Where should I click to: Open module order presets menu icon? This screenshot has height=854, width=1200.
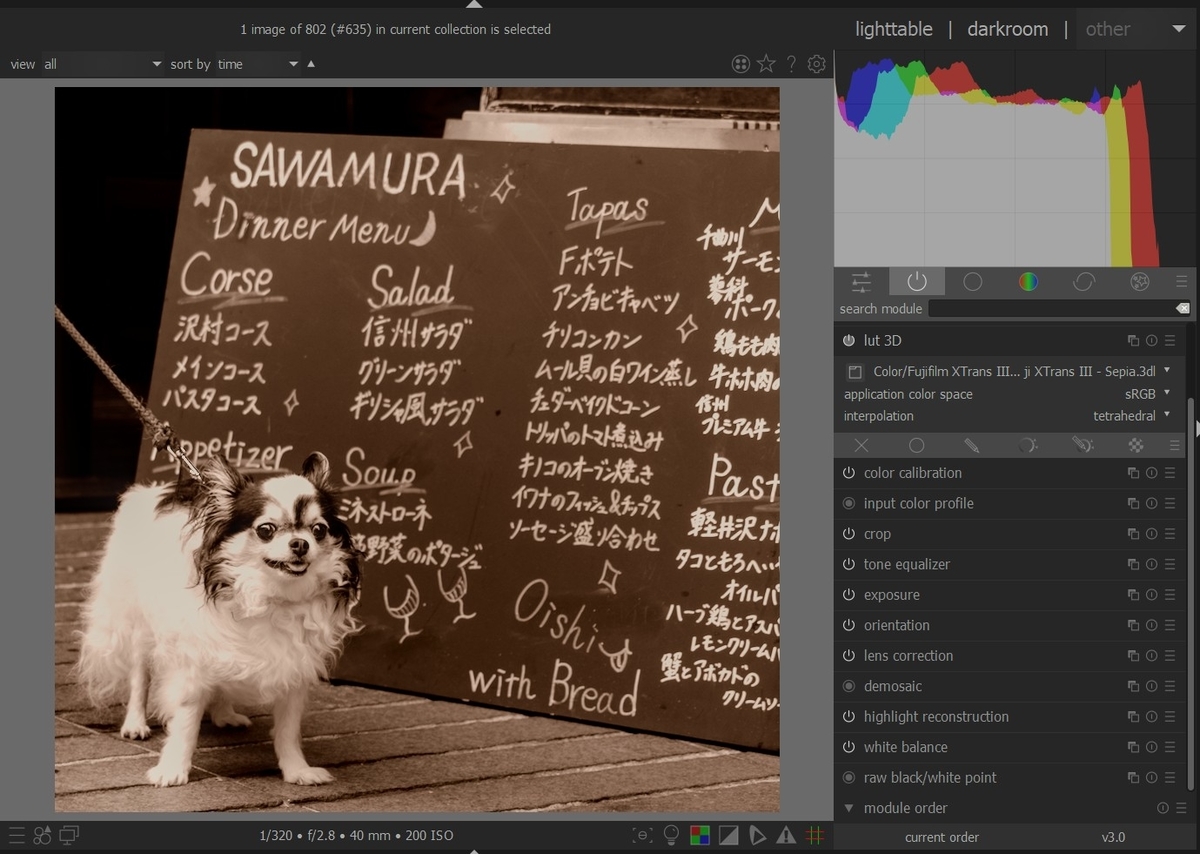point(1181,808)
